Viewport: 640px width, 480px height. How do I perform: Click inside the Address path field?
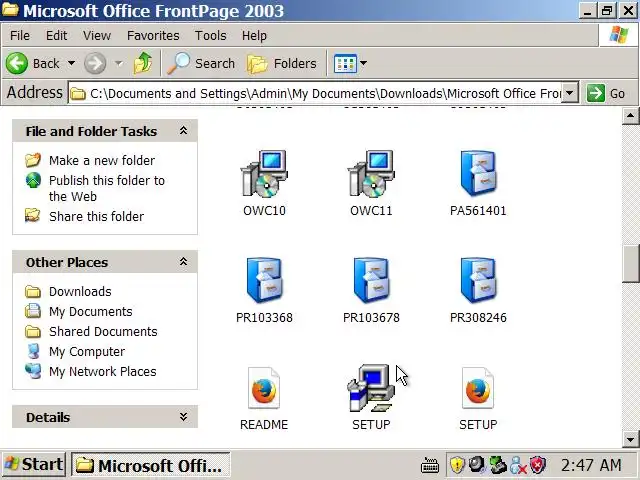point(316,93)
